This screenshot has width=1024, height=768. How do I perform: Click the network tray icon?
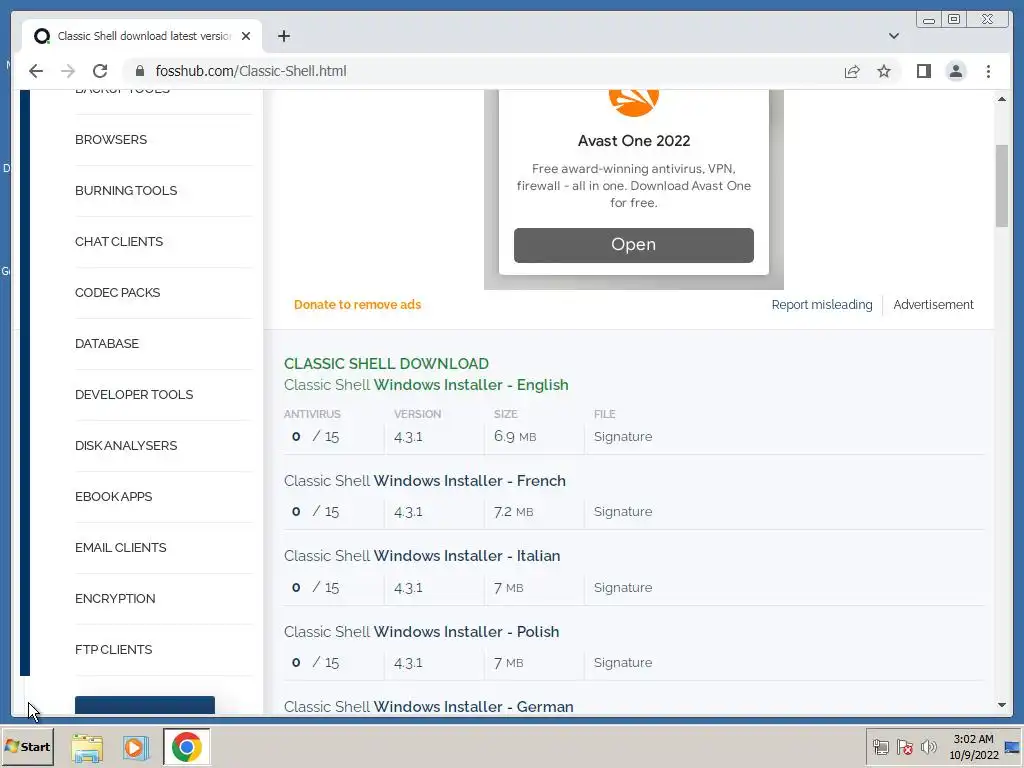tap(880, 747)
